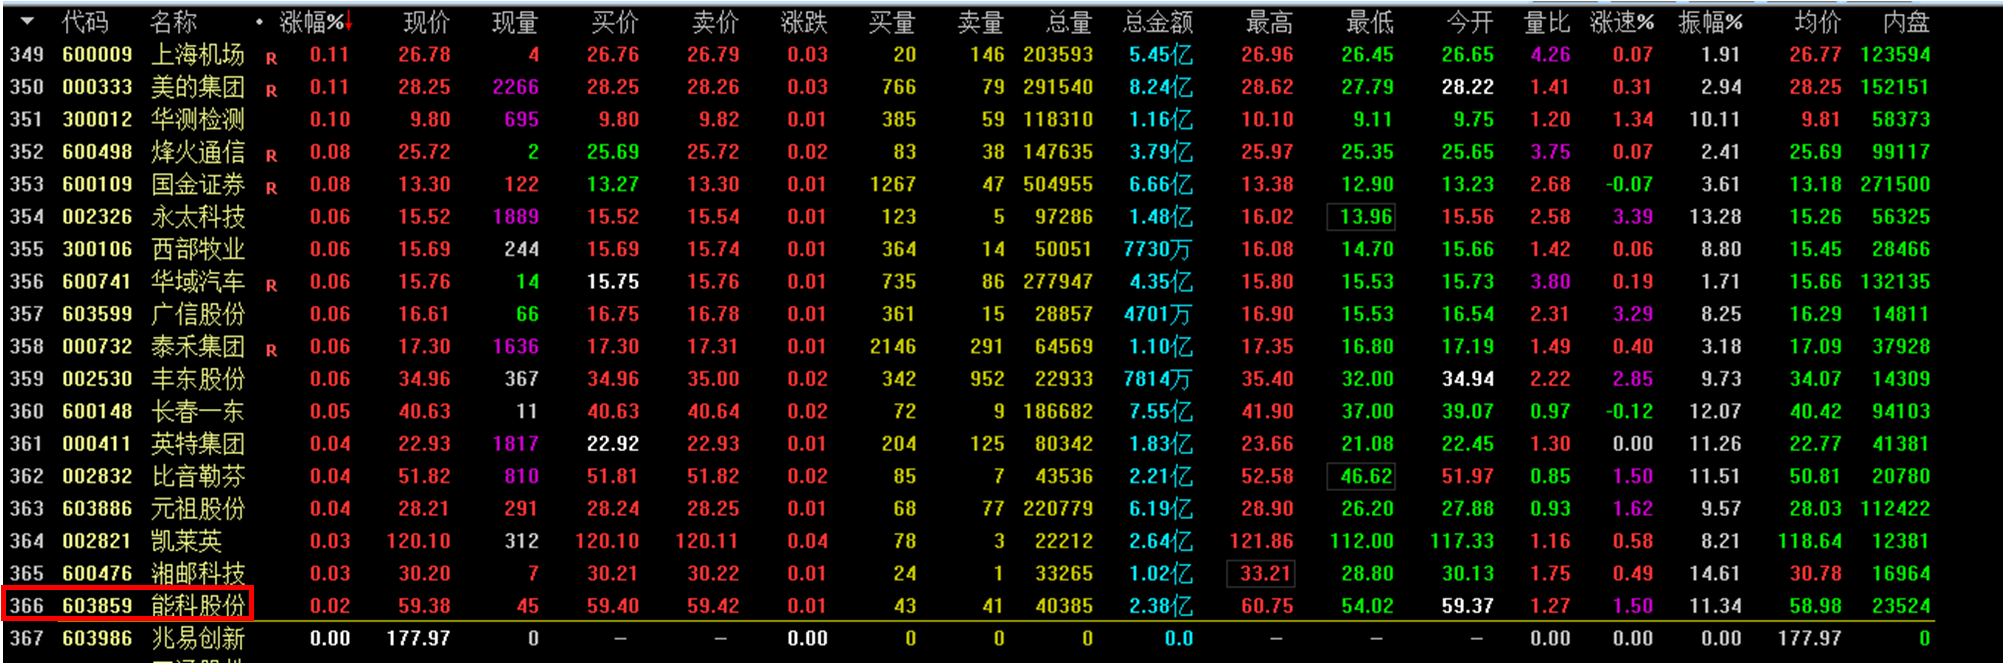Select the stock name 兆易创新
This screenshot has width=2004, height=664.
pos(198,638)
